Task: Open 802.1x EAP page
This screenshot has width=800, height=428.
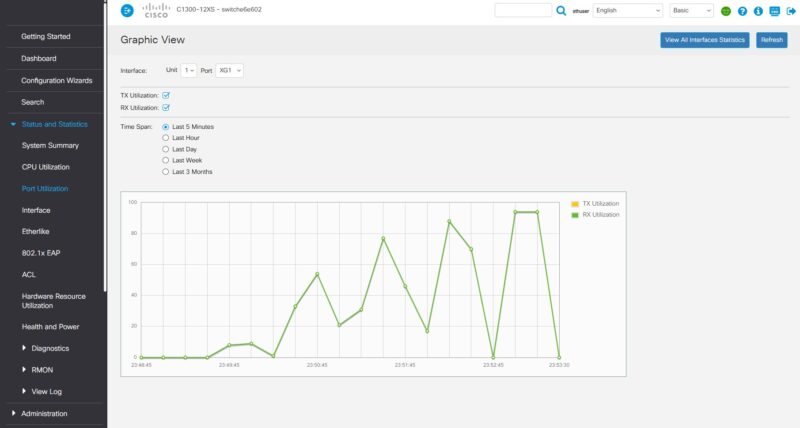Action: (41, 253)
